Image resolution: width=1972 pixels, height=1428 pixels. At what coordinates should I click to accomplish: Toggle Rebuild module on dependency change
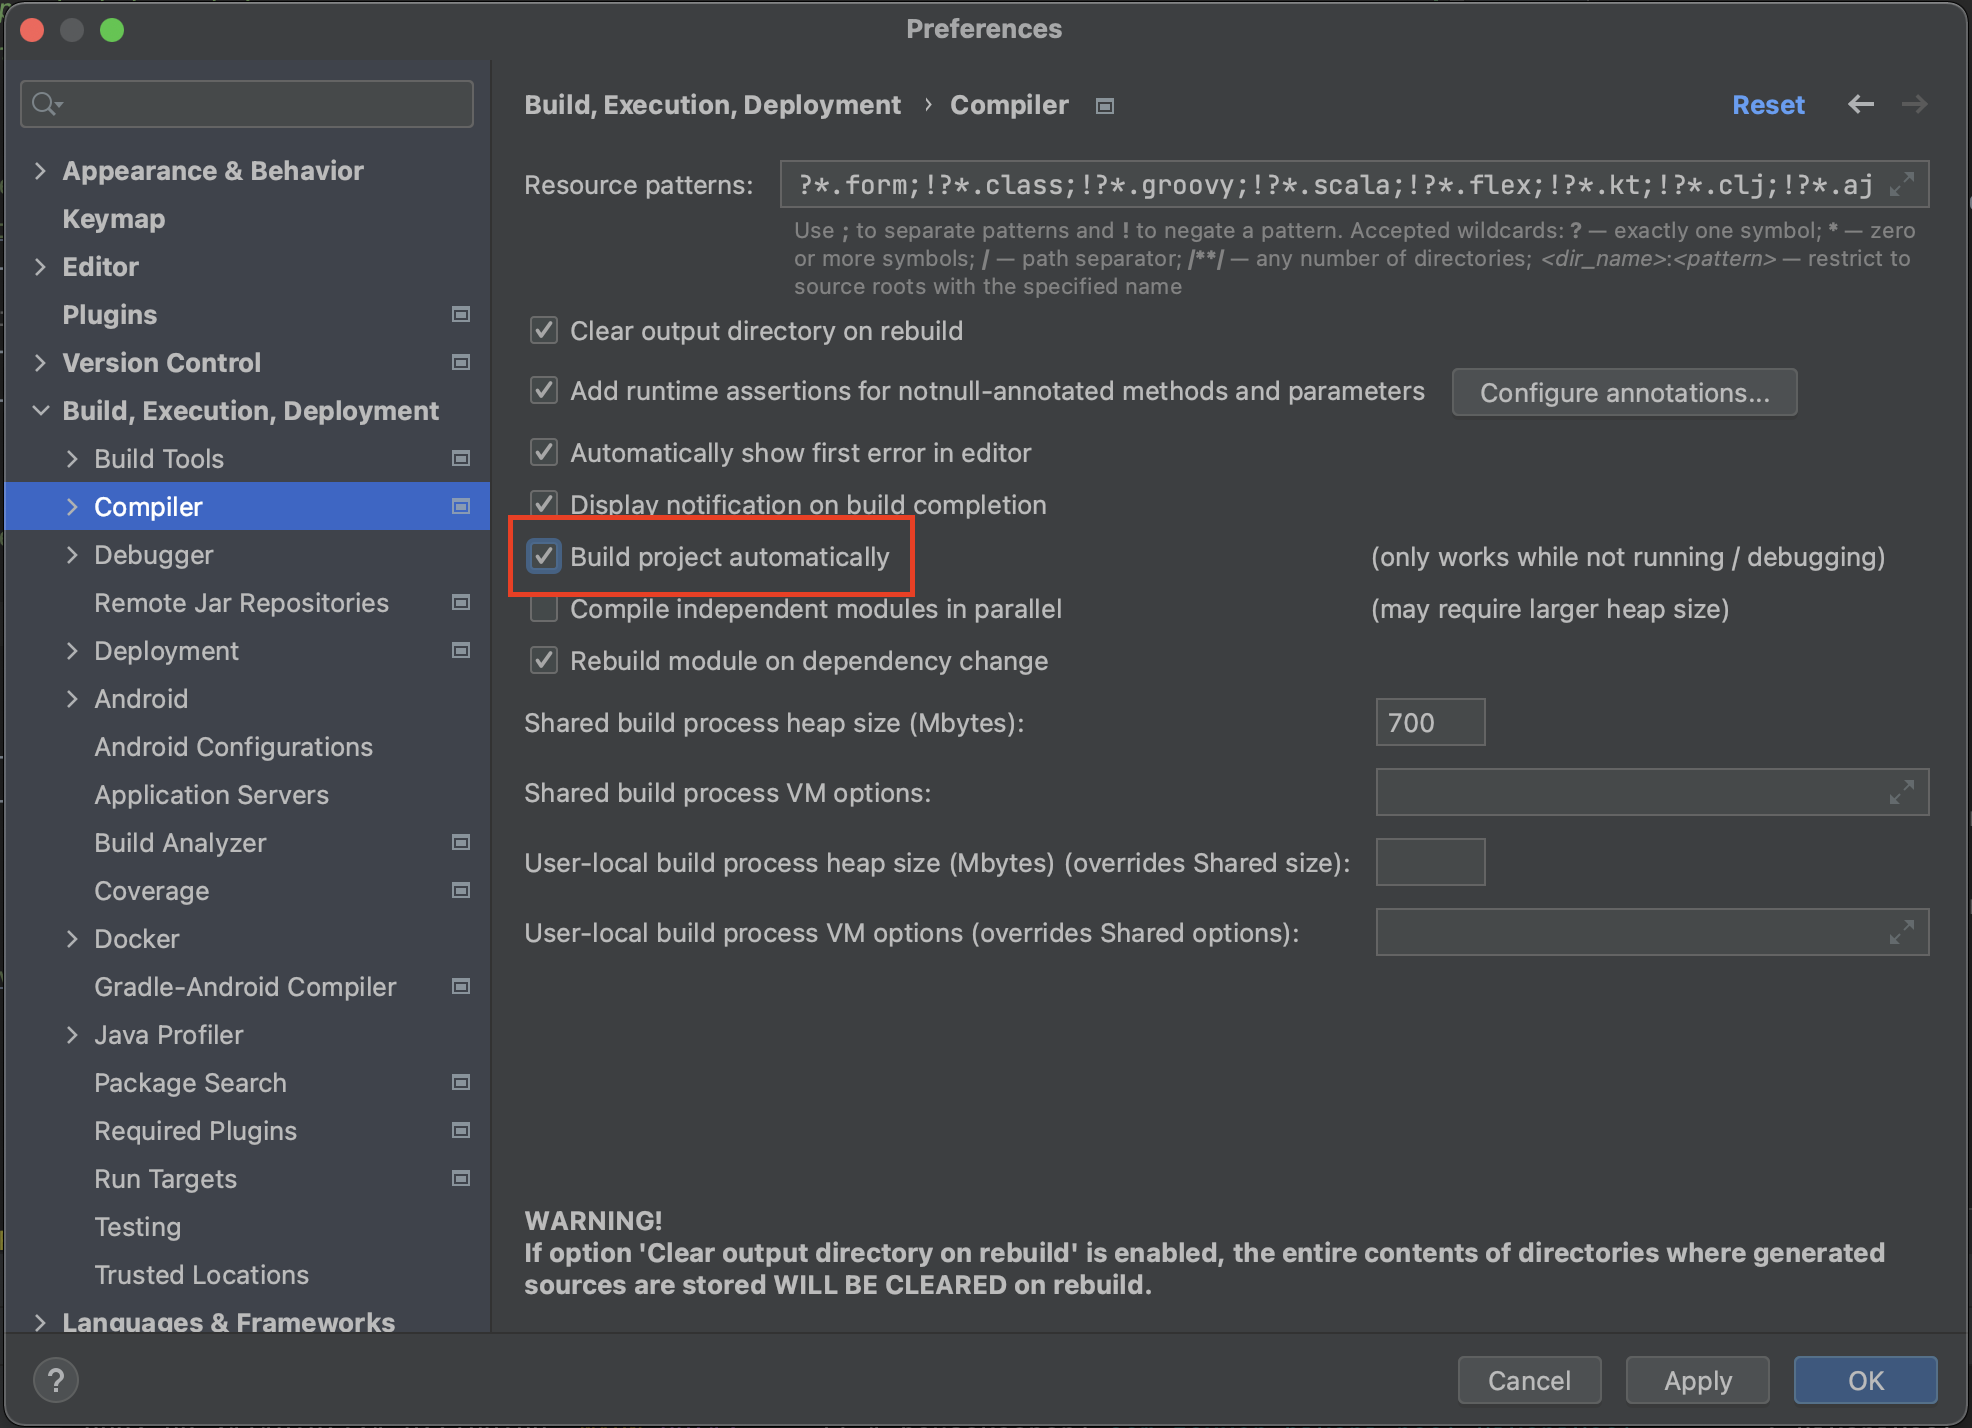point(544,660)
